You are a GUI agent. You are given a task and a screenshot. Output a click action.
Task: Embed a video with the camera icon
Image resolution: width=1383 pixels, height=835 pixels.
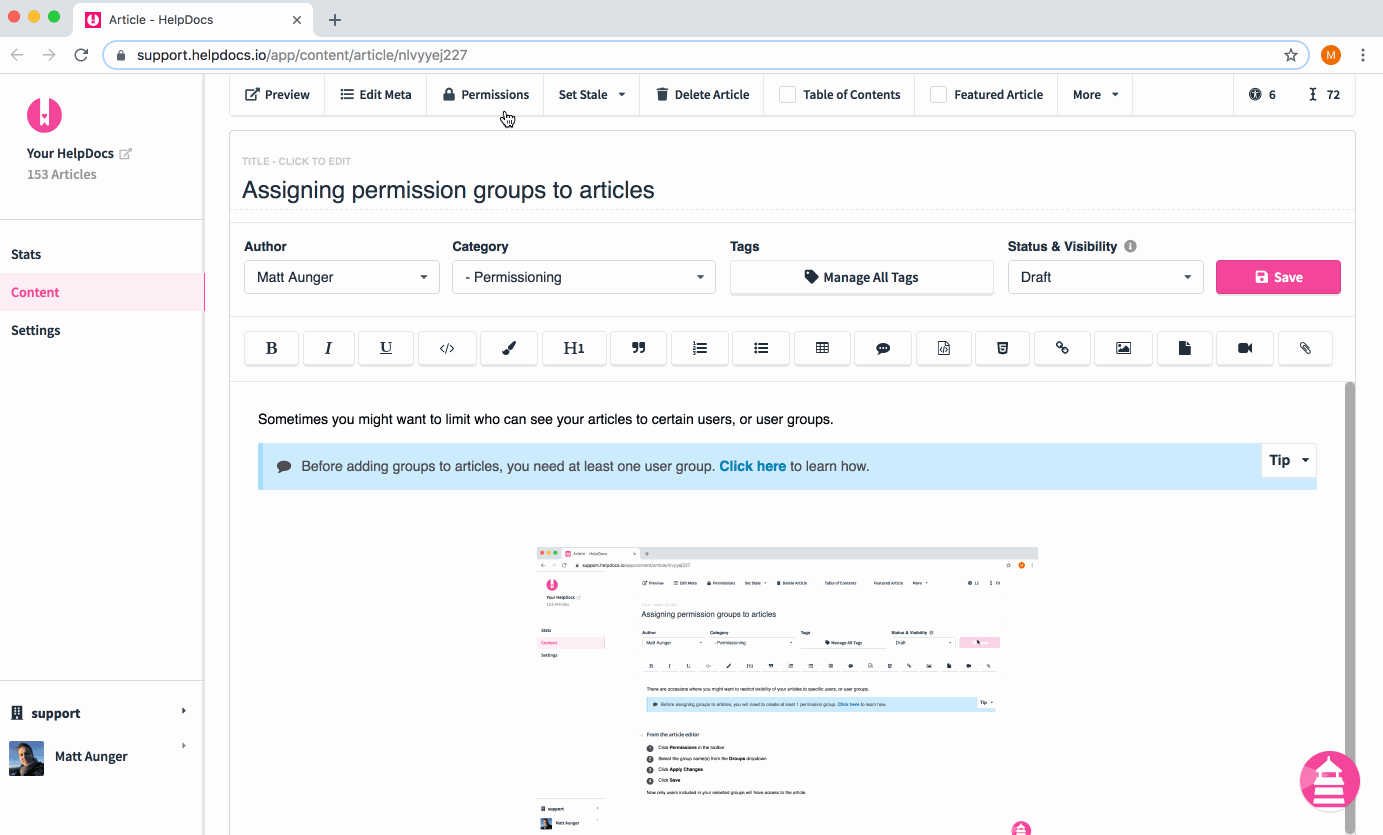pyautogui.click(x=1245, y=348)
